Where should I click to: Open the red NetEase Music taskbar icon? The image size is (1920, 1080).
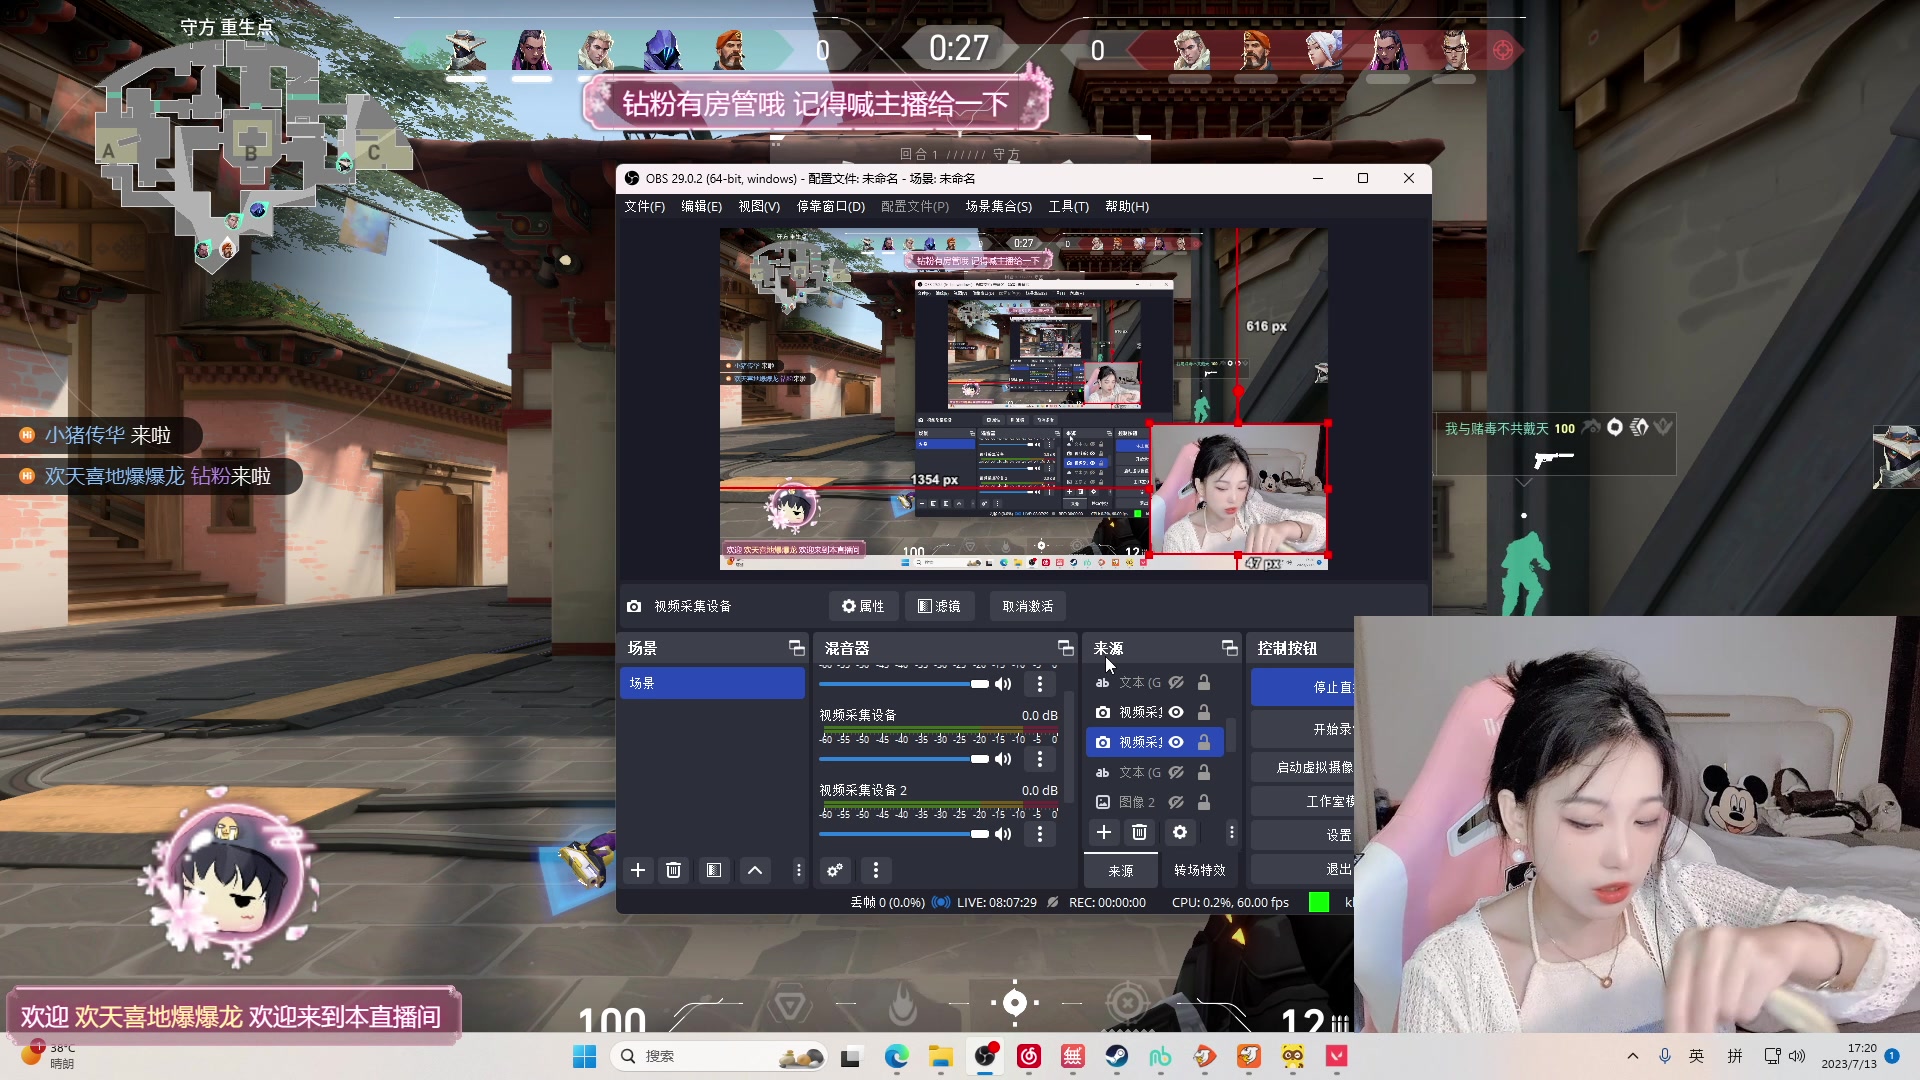(1029, 1056)
